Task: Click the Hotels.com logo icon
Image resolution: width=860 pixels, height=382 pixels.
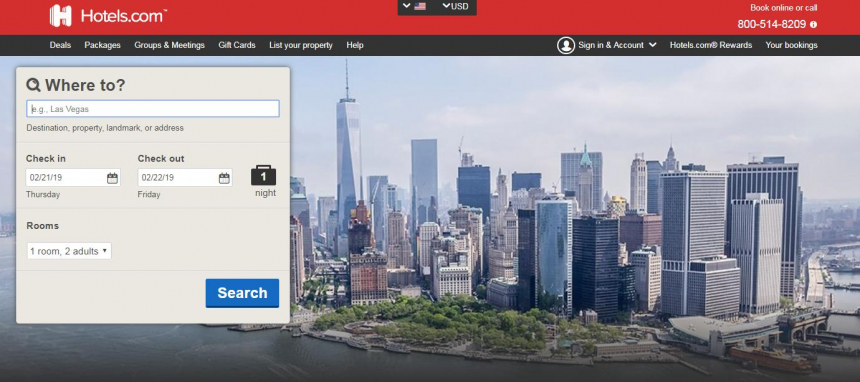Action: pyautogui.click(x=60, y=15)
